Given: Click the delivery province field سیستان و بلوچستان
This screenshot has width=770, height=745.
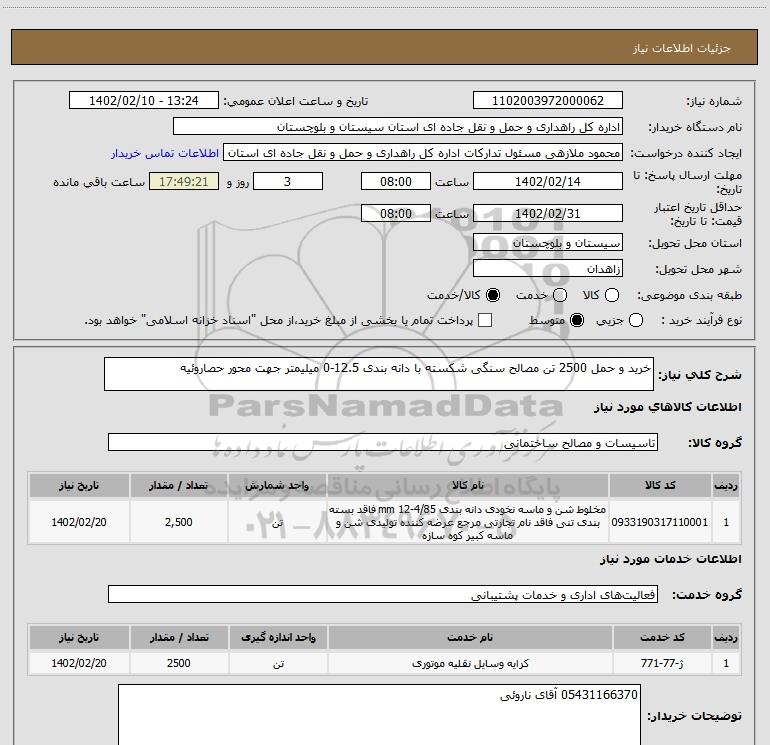Looking at the screenshot, I should (548, 243).
